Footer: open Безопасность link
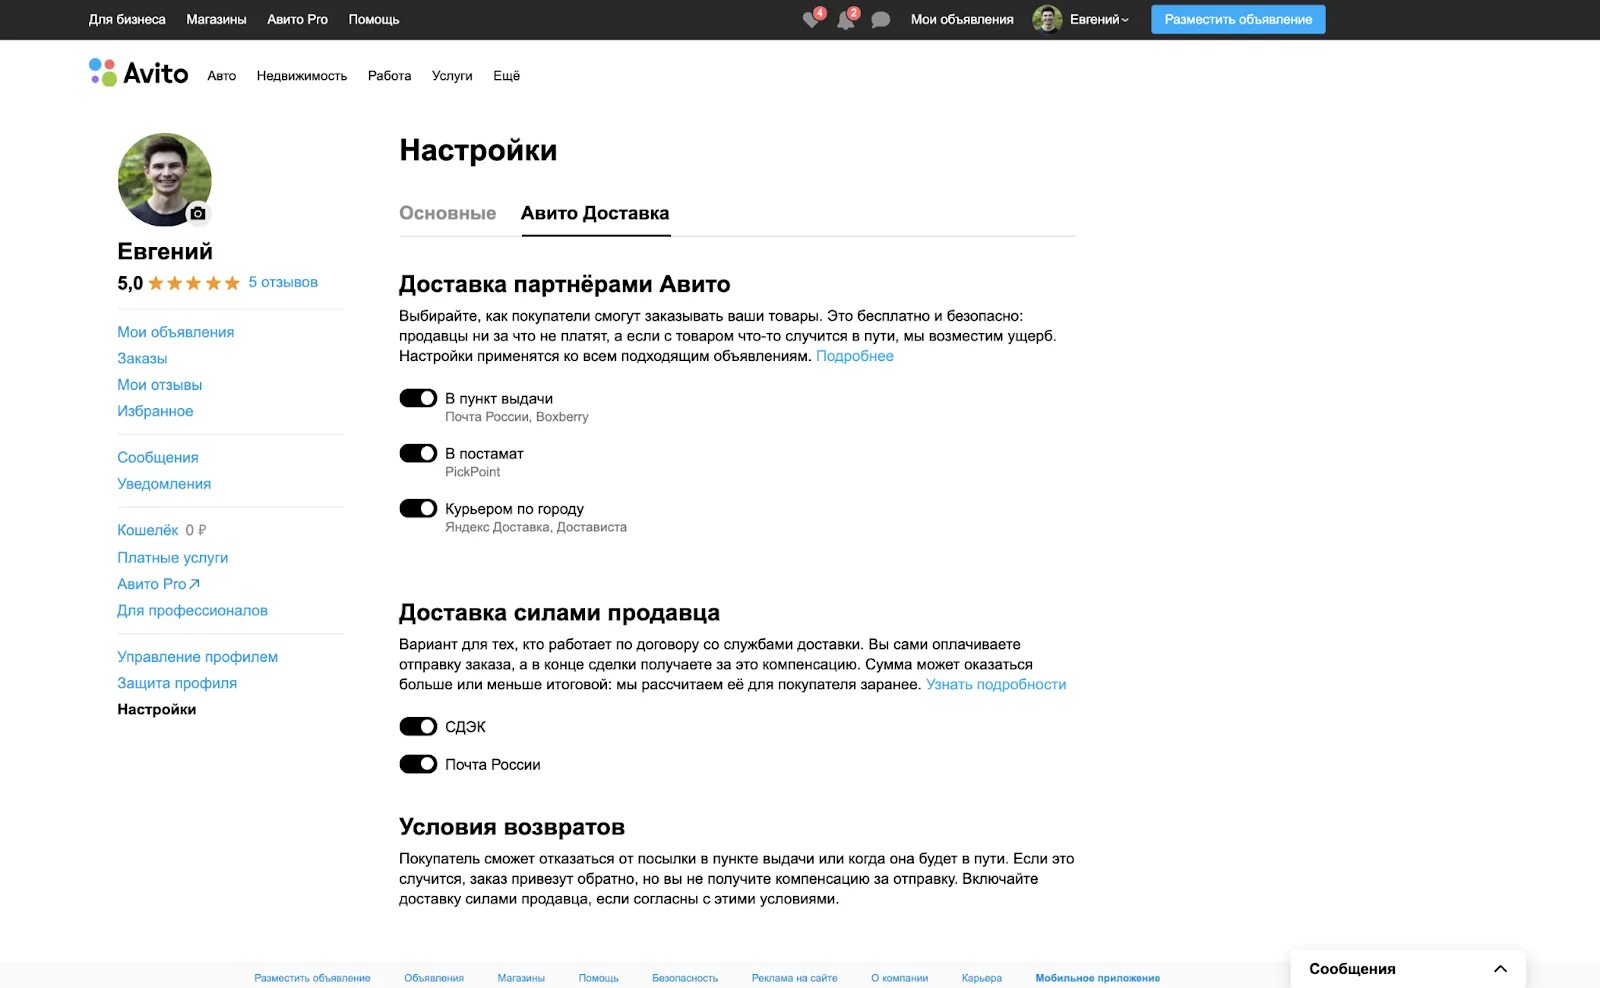 tap(685, 978)
